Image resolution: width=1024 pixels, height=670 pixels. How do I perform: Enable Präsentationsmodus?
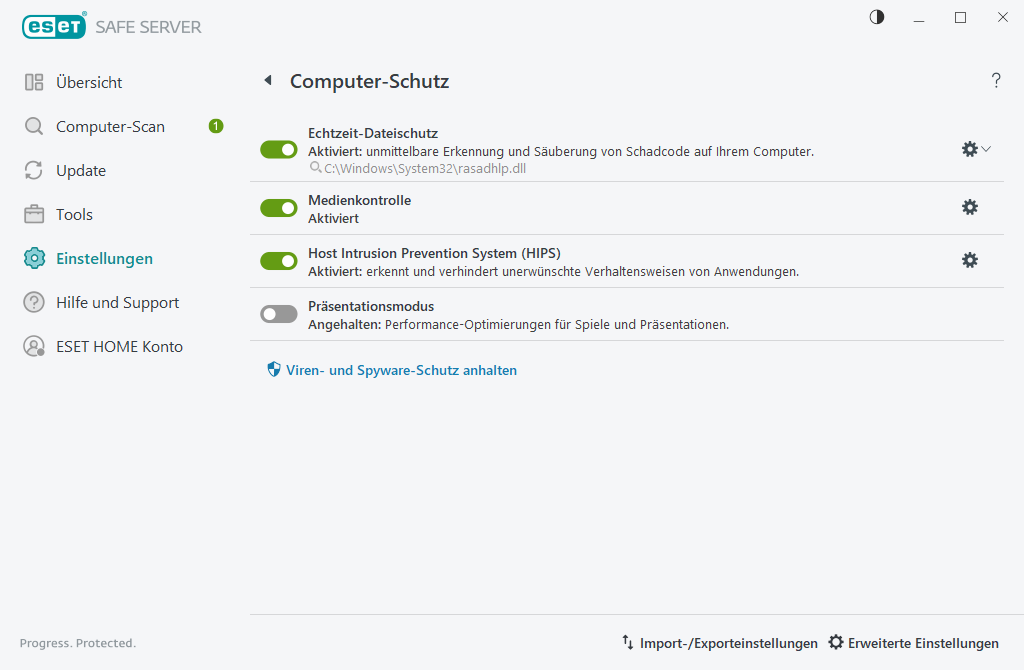click(278, 313)
